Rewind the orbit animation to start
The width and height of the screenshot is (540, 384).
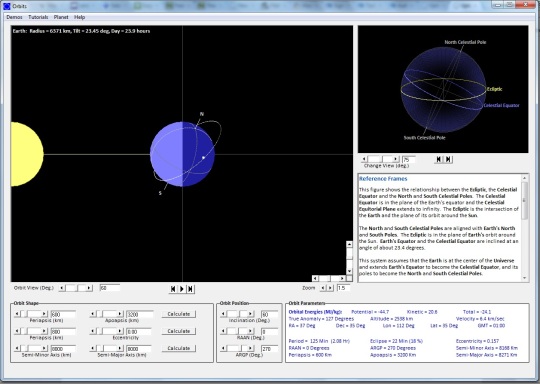(173, 289)
